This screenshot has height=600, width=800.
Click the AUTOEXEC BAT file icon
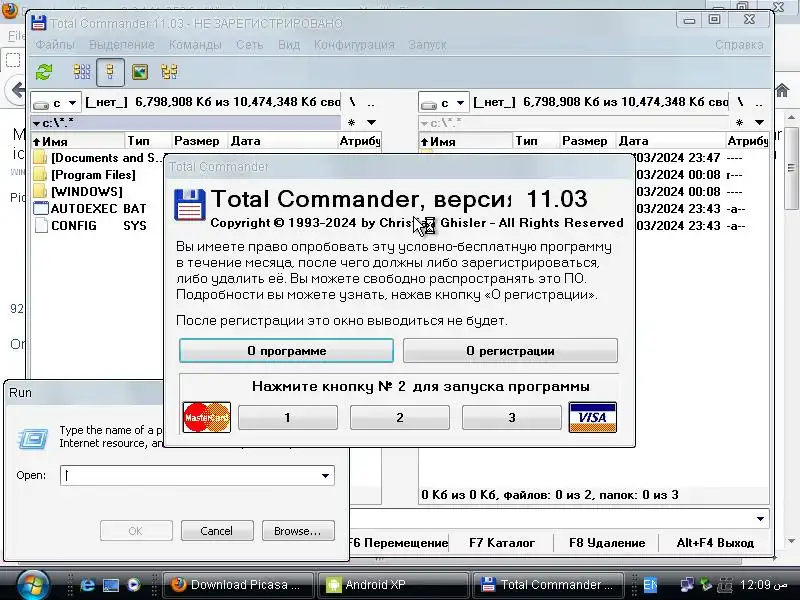pyautogui.click(x=40, y=208)
